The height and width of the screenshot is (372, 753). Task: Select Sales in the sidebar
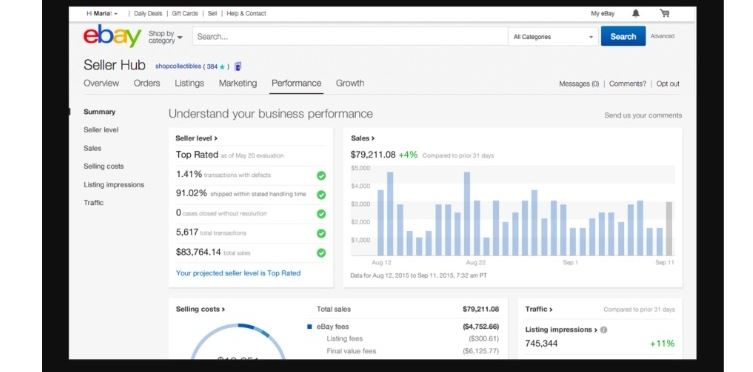[x=92, y=148]
